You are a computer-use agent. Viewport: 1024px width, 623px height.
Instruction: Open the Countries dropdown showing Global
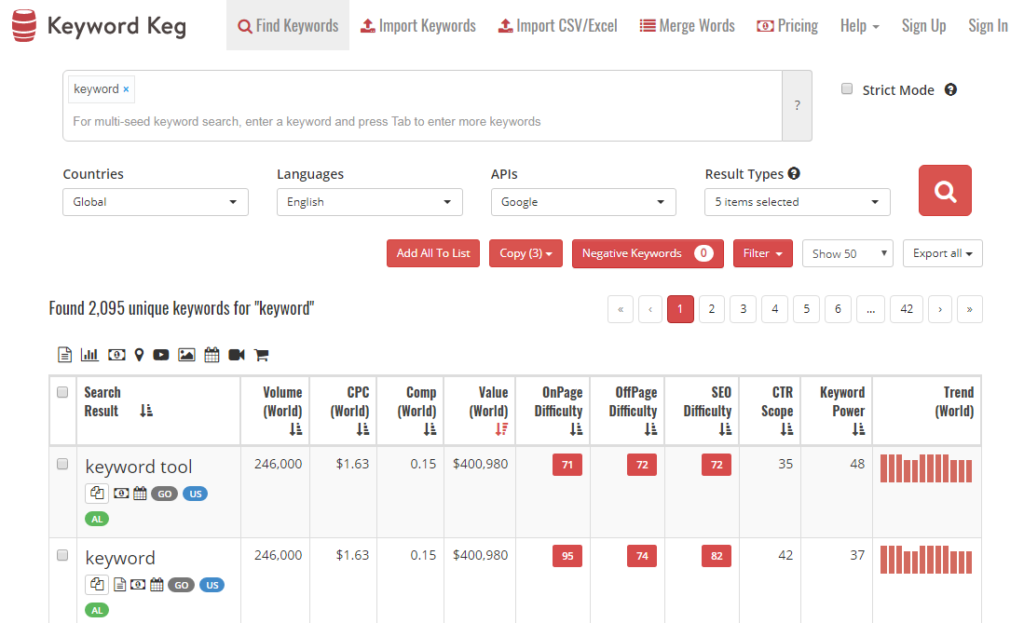[155, 202]
